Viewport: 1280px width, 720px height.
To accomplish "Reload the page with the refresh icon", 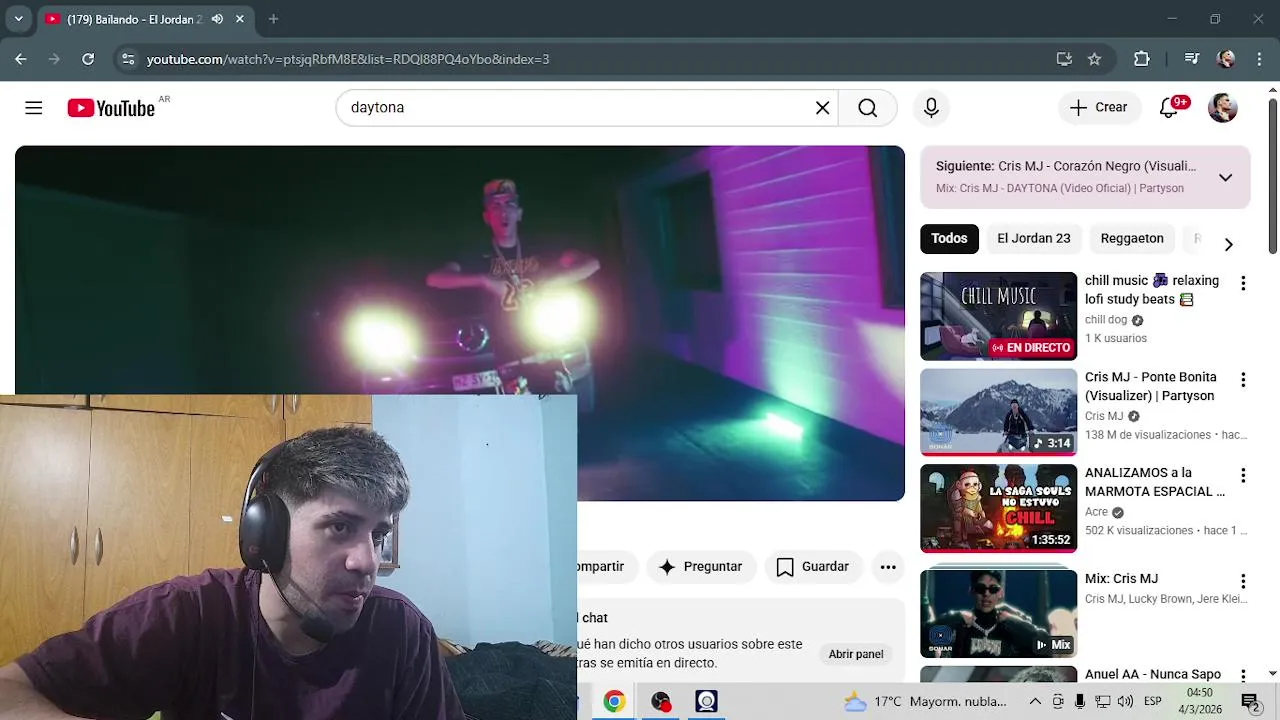I will pyautogui.click(x=88, y=59).
